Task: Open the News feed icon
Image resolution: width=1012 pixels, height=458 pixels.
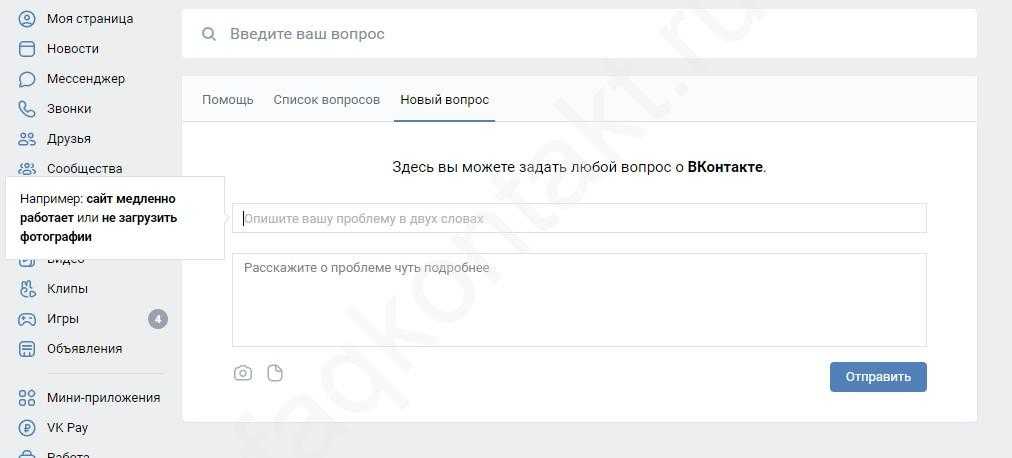Action: click(27, 49)
